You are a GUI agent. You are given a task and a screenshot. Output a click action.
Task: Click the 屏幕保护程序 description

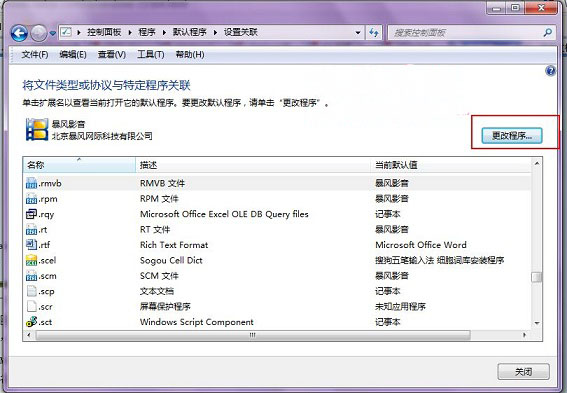click(165, 307)
